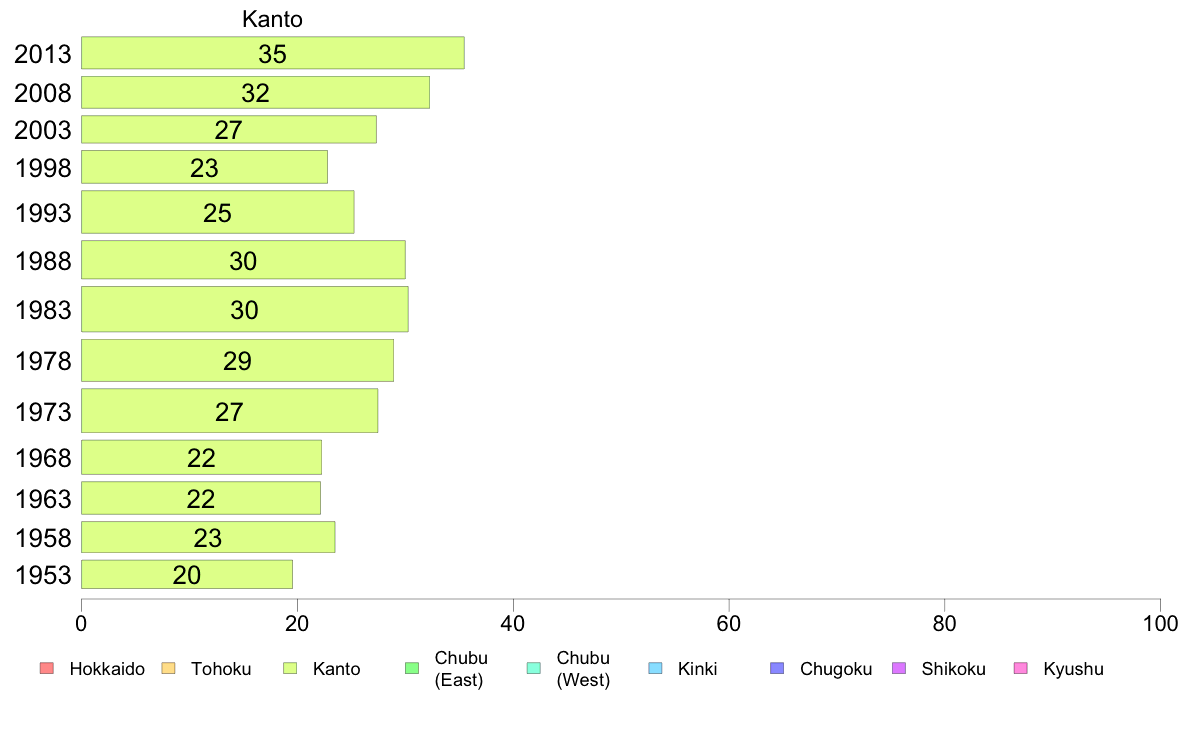This screenshot has height=736, width=1188.
Task: Click the Shikoku purple legend swatch
Action: [899, 669]
